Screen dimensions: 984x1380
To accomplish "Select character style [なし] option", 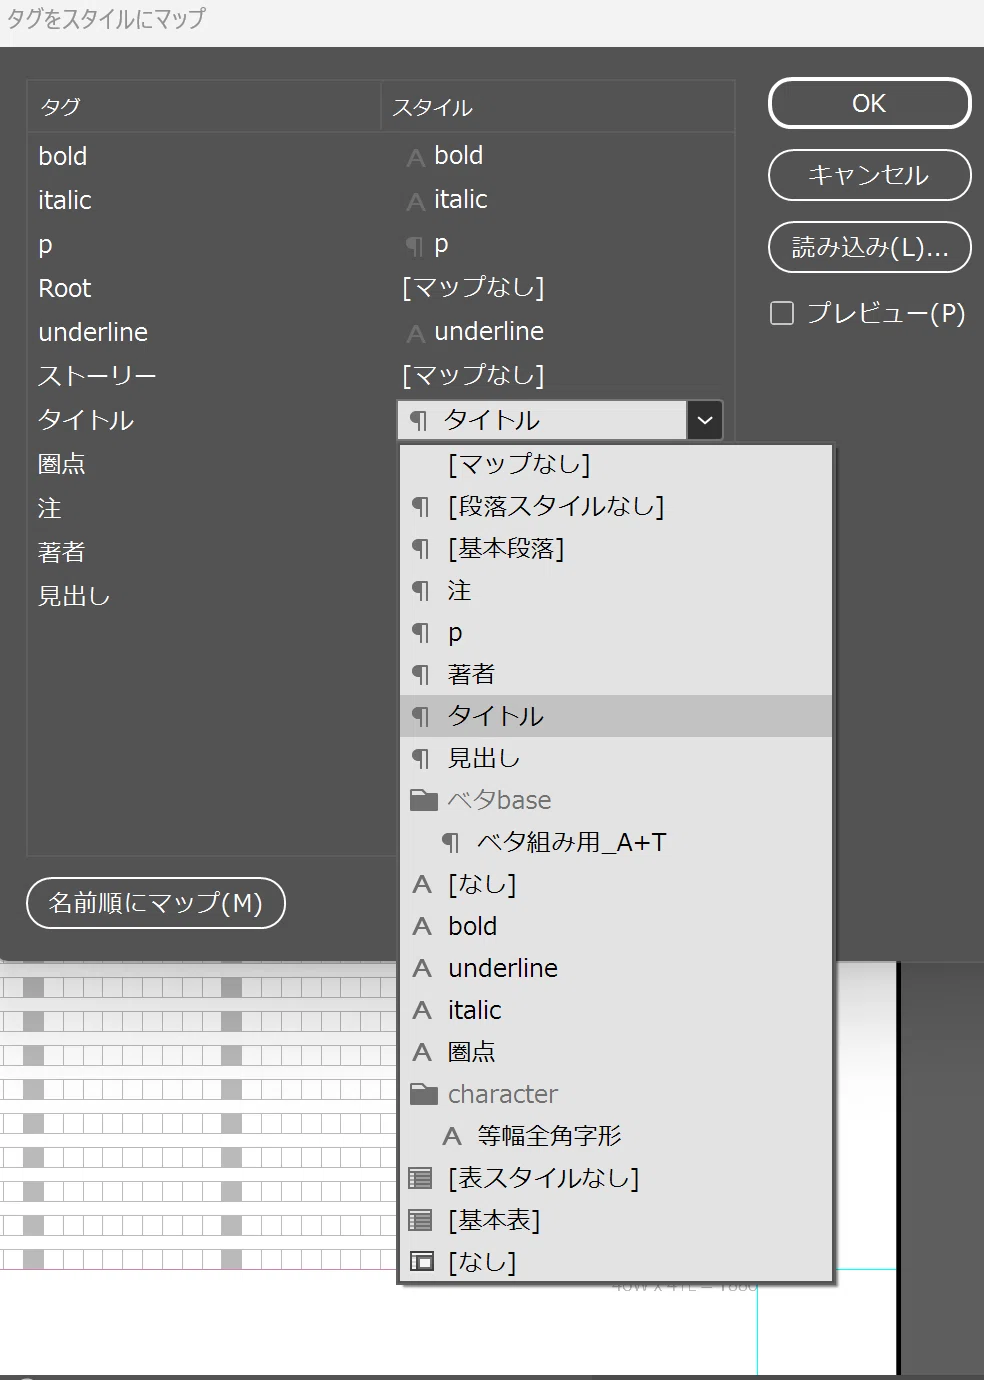I will (x=616, y=884).
